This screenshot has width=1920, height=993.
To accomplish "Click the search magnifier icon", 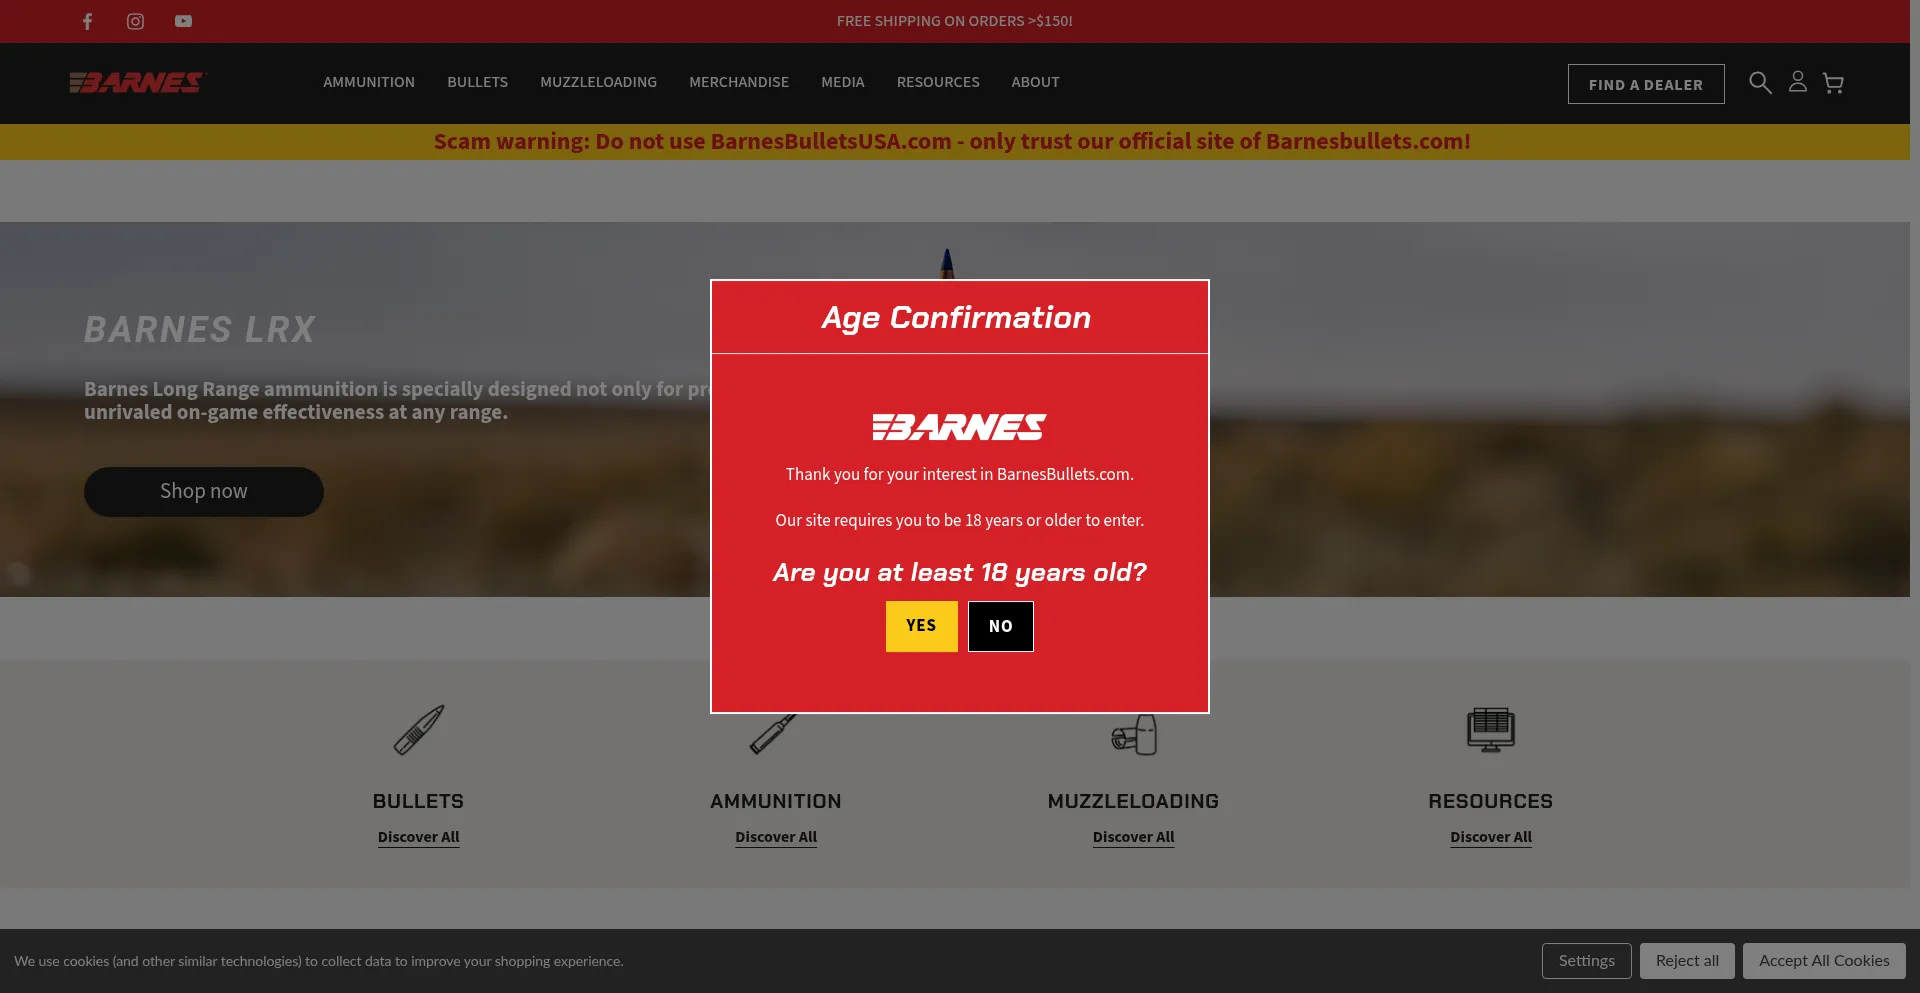I will click(x=1760, y=83).
